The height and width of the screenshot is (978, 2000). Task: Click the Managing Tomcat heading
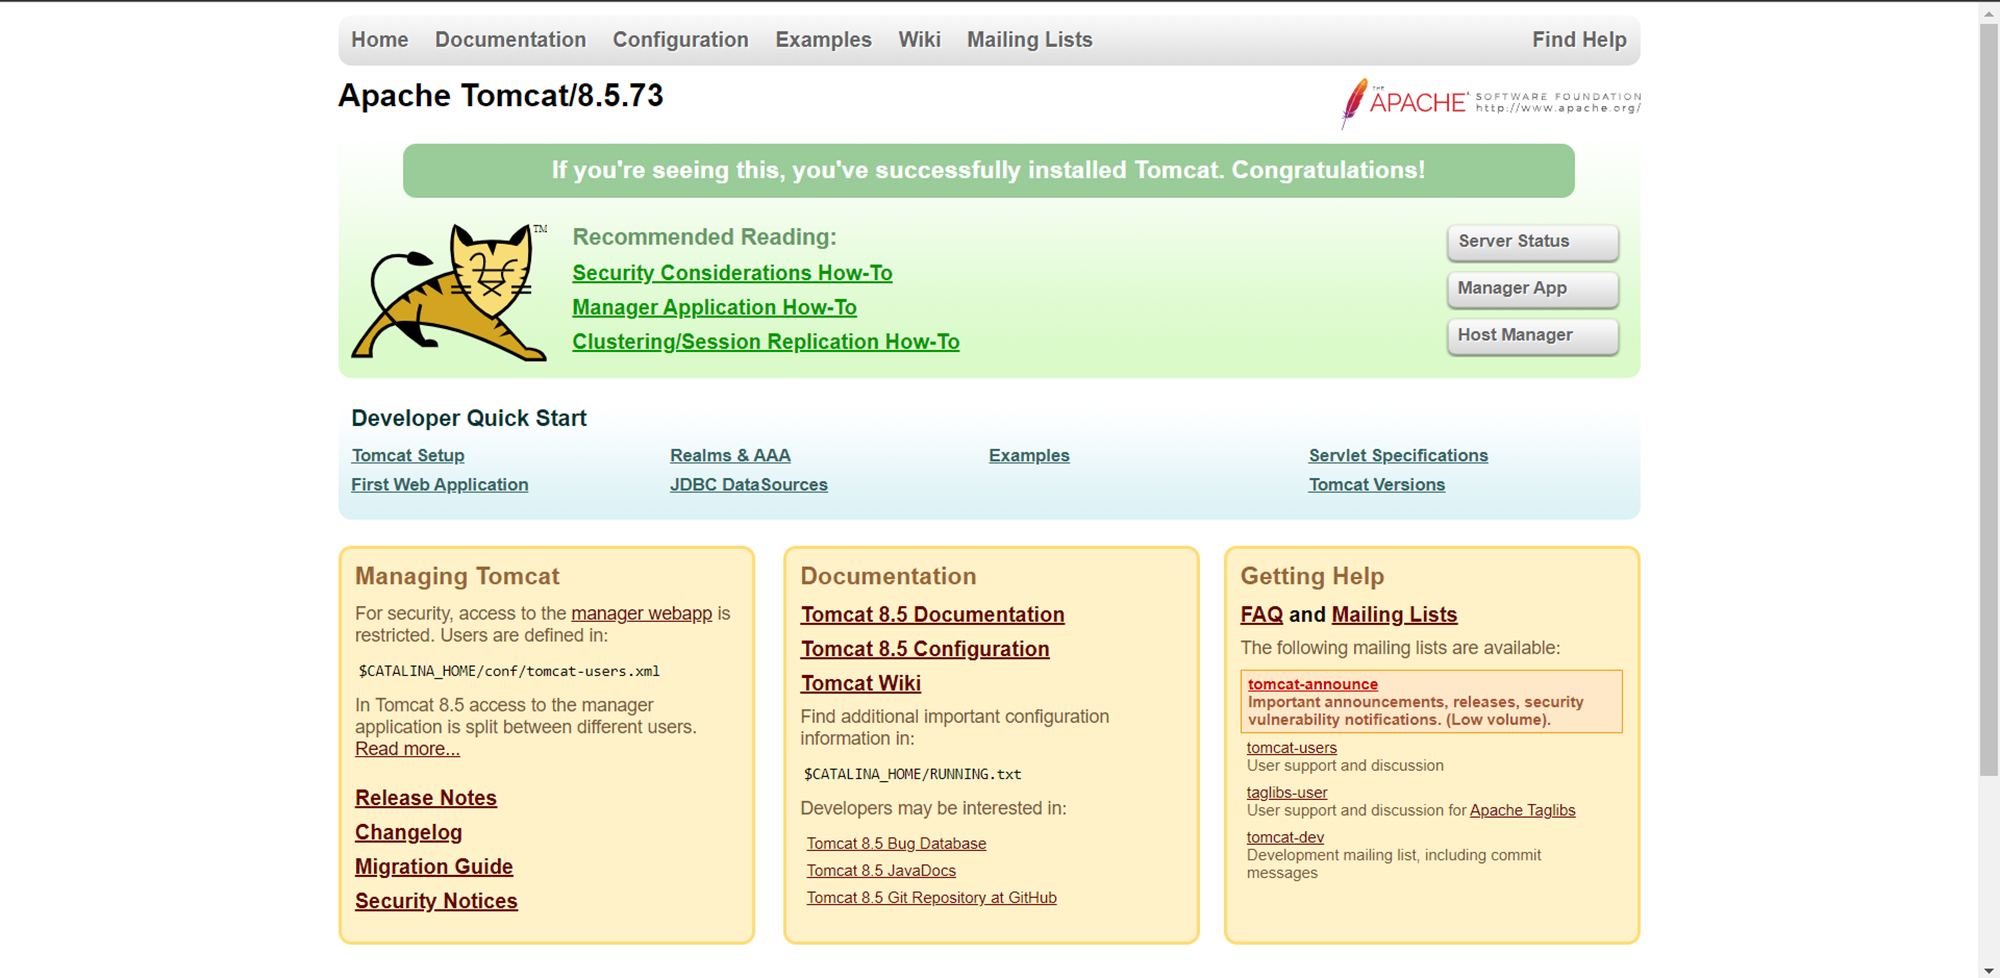pyautogui.click(x=457, y=577)
